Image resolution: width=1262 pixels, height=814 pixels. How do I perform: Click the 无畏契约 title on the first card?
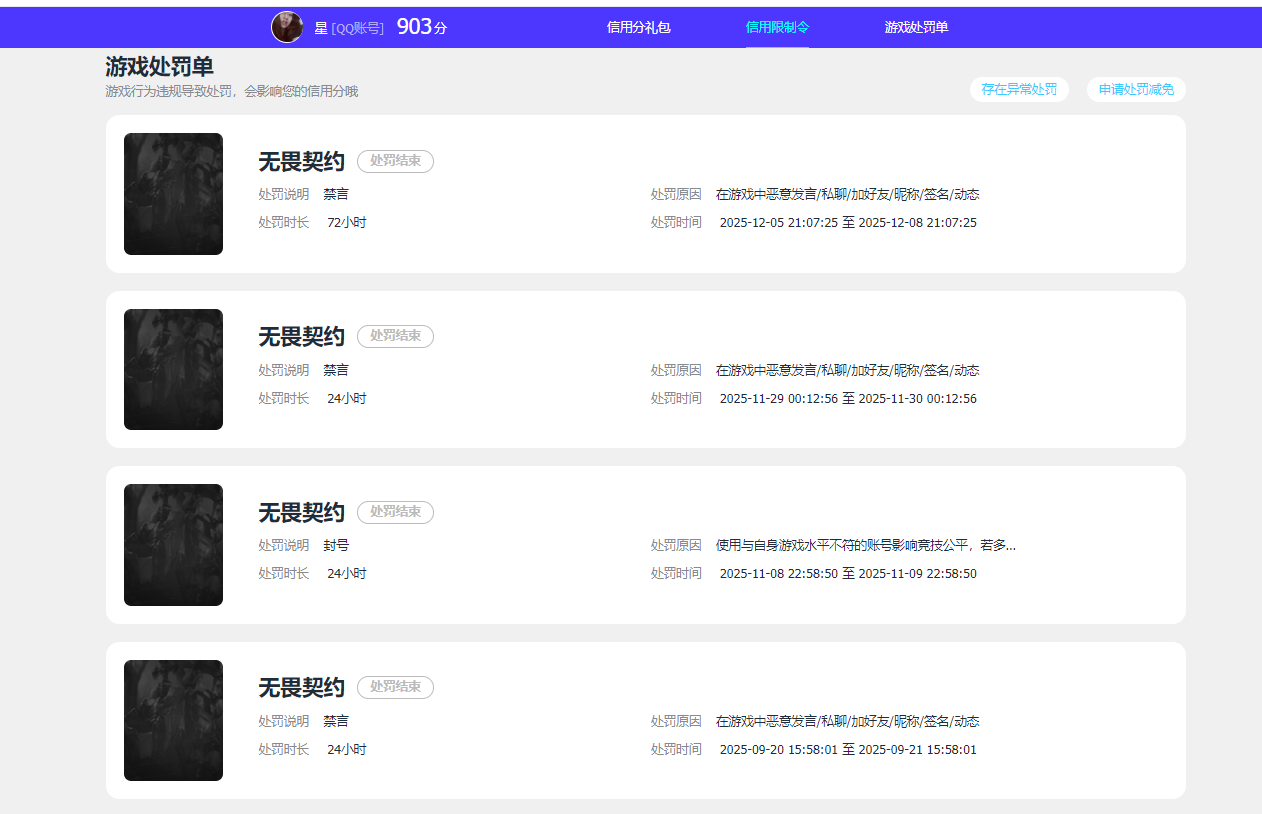click(x=300, y=161)
